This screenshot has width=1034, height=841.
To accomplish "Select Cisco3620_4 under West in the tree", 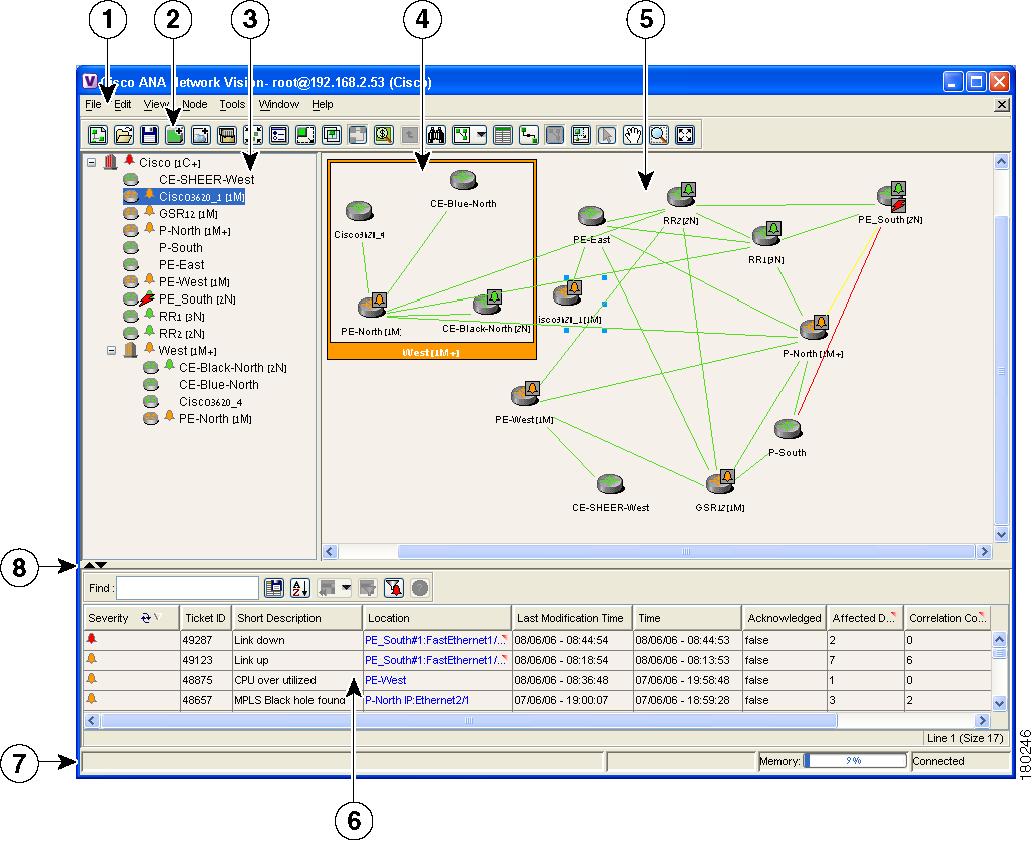I will click(x=210, y=402).
